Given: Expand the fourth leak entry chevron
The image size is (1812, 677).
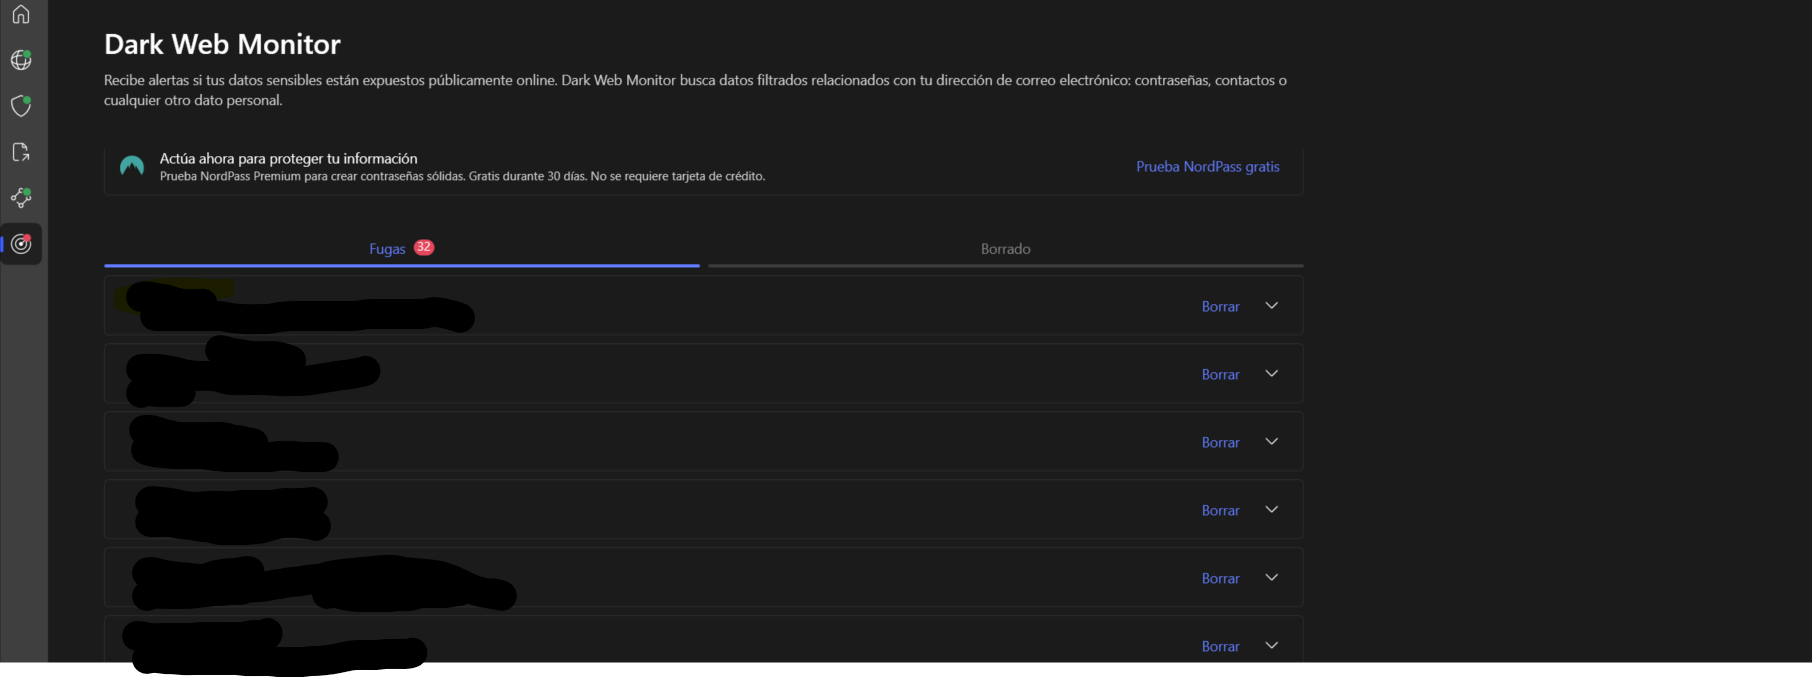Looking at the screenshot, I should click(x=1272, y=510).
